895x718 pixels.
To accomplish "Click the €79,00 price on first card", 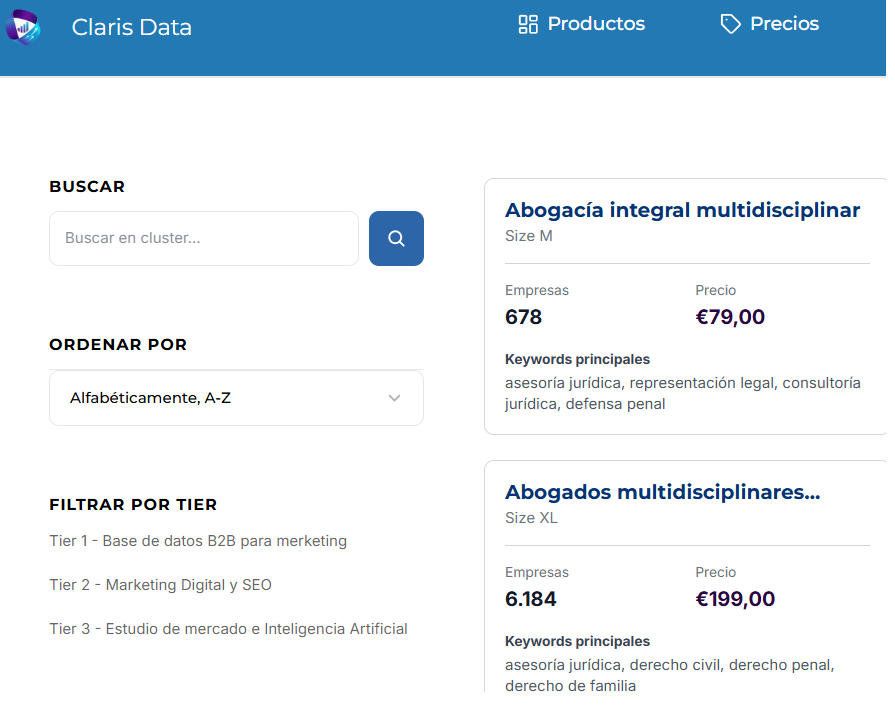I will pyautogui.click(x=730, y=317).
